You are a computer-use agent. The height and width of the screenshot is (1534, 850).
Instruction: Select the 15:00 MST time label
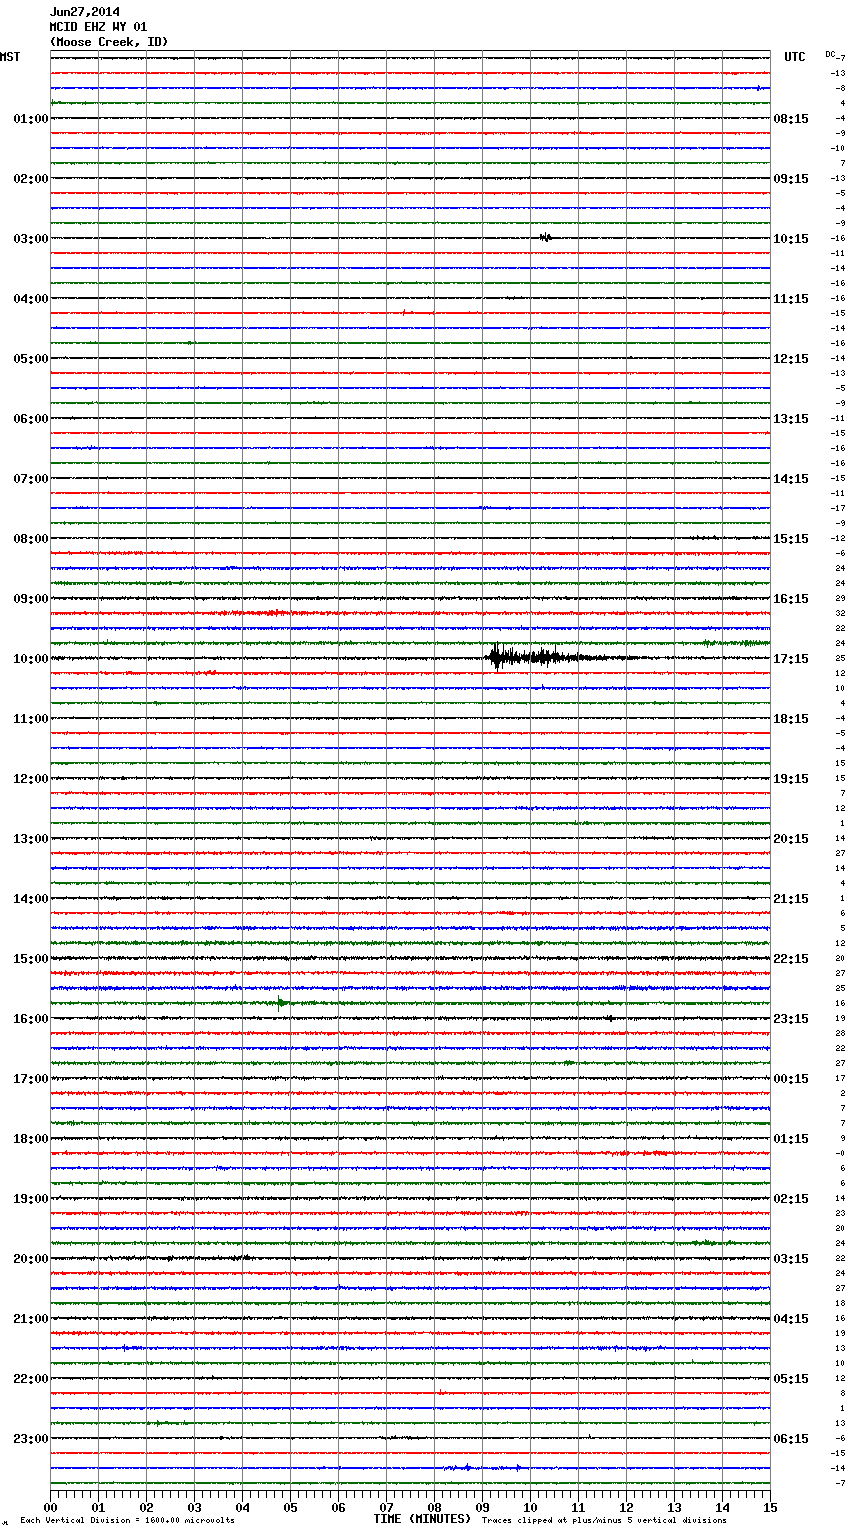pos(31,959)
